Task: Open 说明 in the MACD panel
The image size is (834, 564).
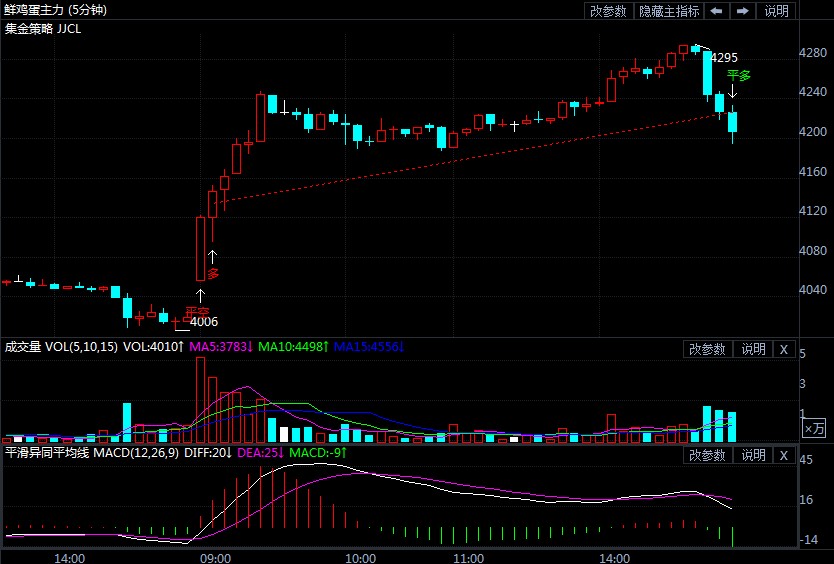Action: [753, 455]
